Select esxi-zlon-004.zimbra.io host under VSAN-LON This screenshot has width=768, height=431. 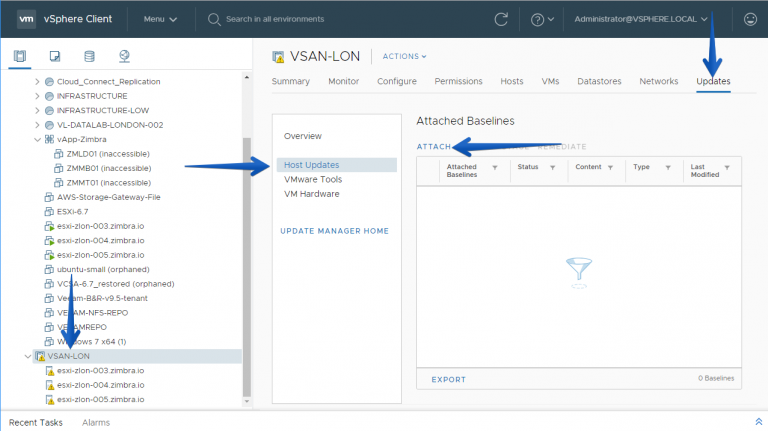point(100,385)
